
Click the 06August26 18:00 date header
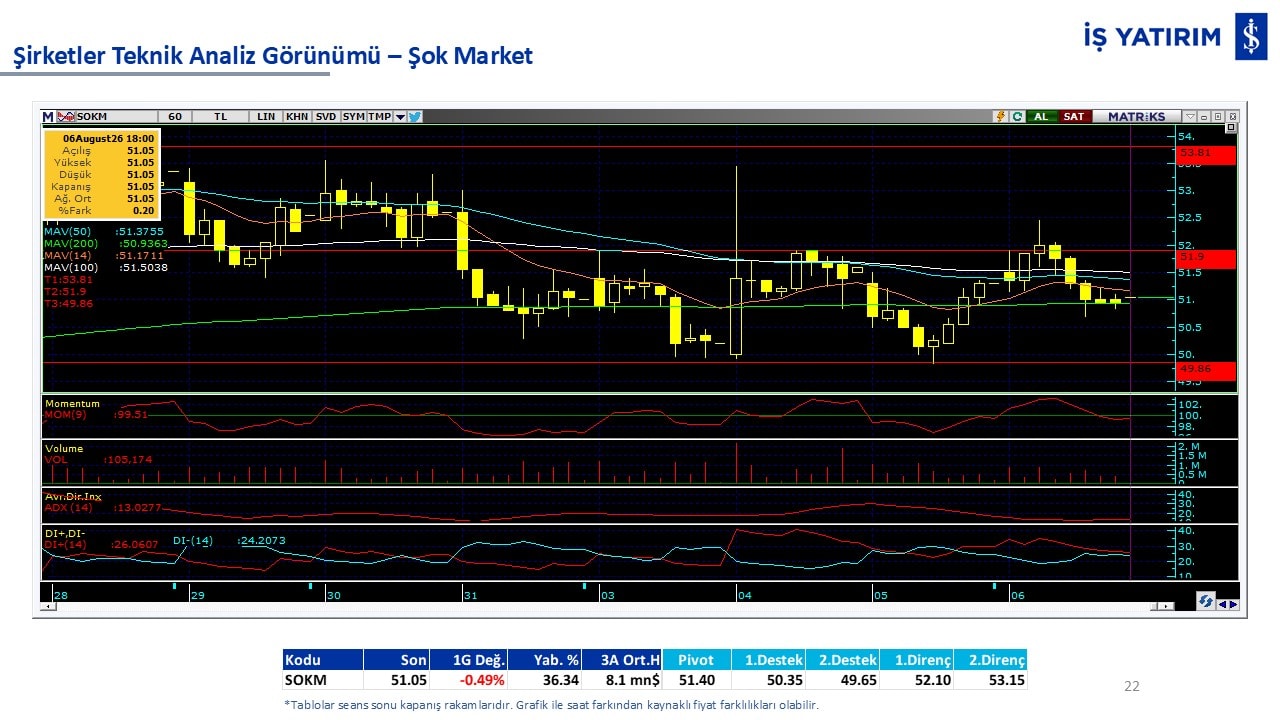[108, 138]
